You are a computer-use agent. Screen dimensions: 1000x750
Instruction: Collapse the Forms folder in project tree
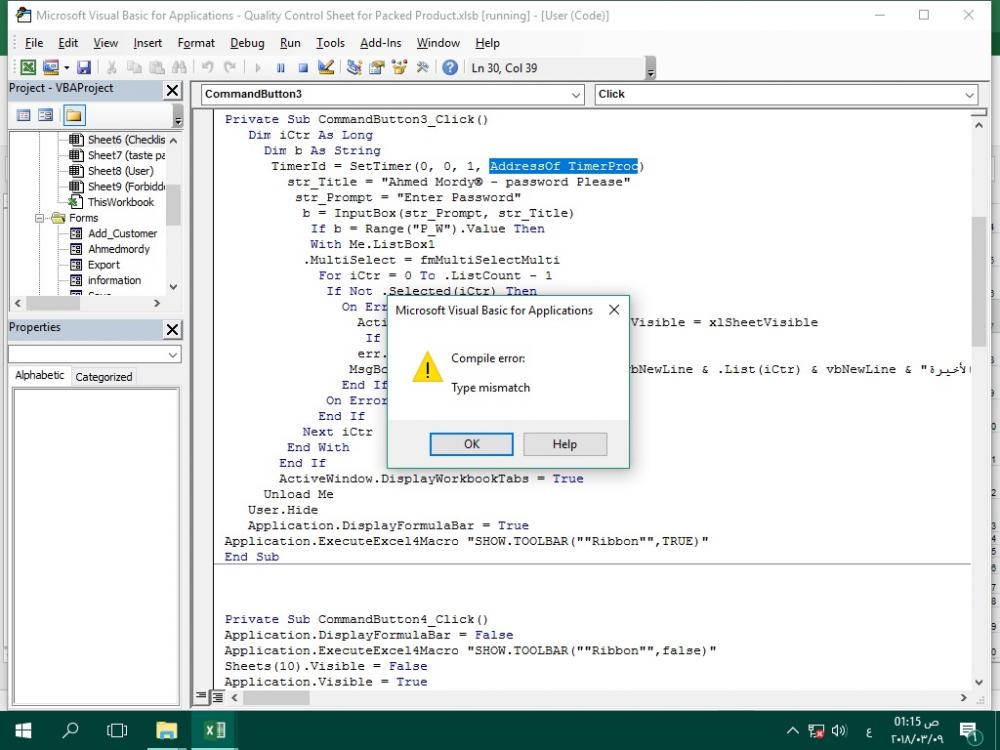[40, 218]
